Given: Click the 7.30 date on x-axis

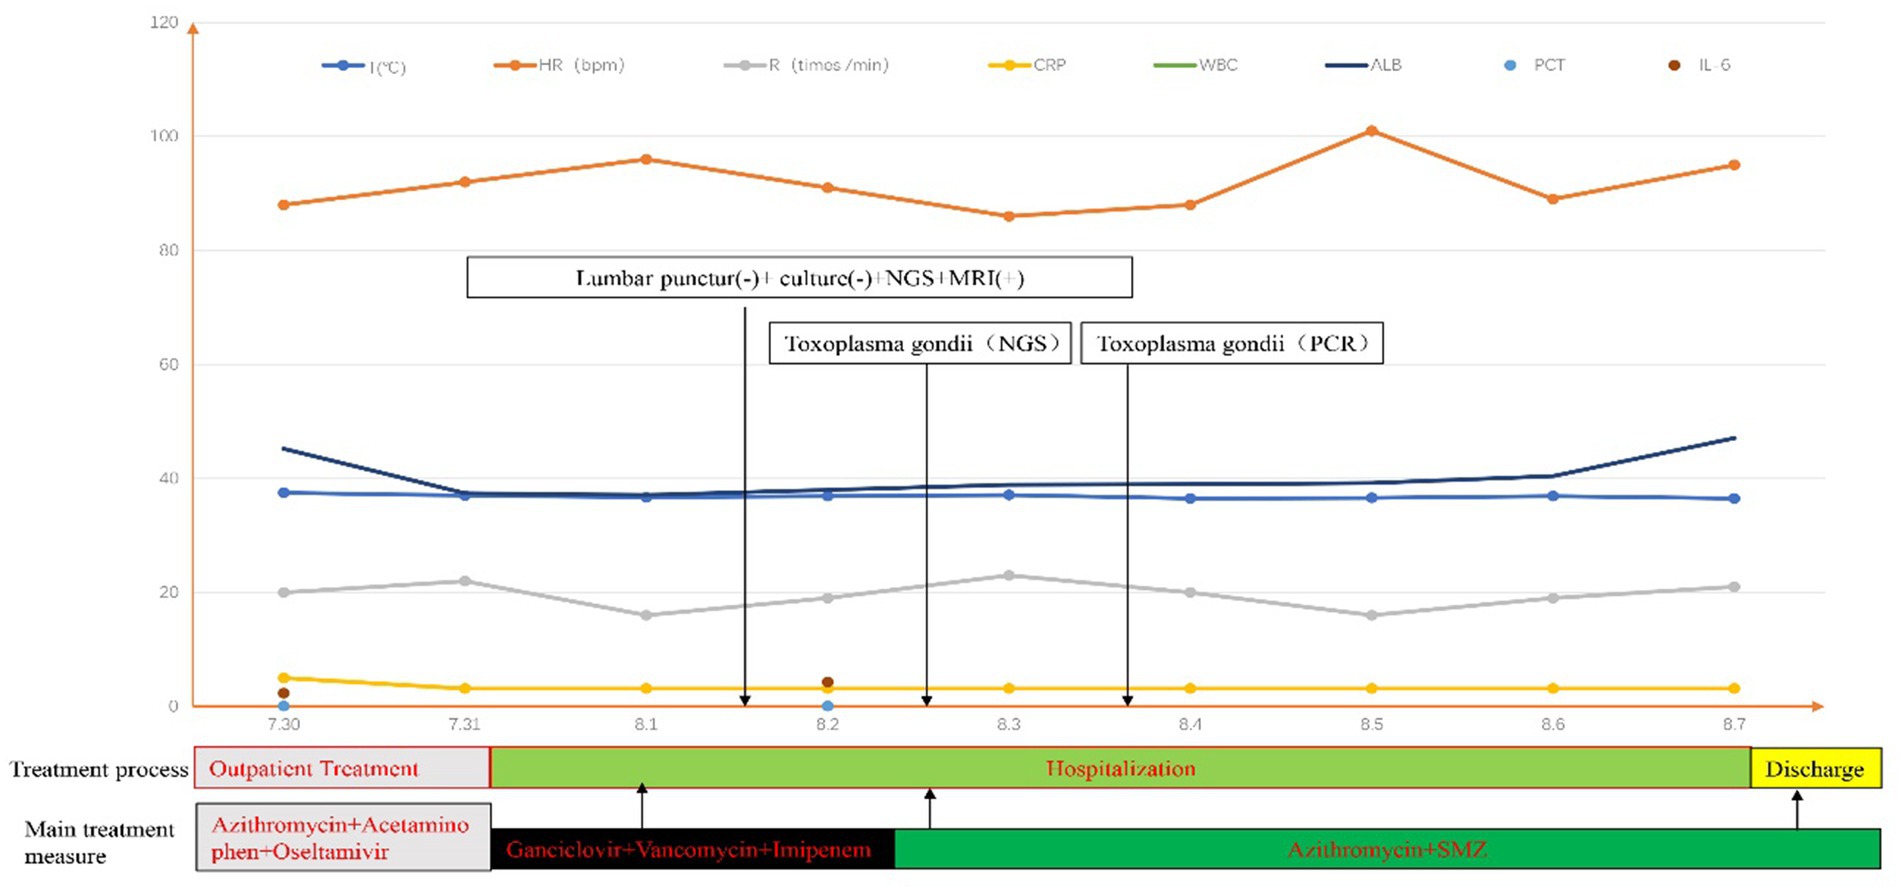Looking at the screenshot, I should click(284, 724).
